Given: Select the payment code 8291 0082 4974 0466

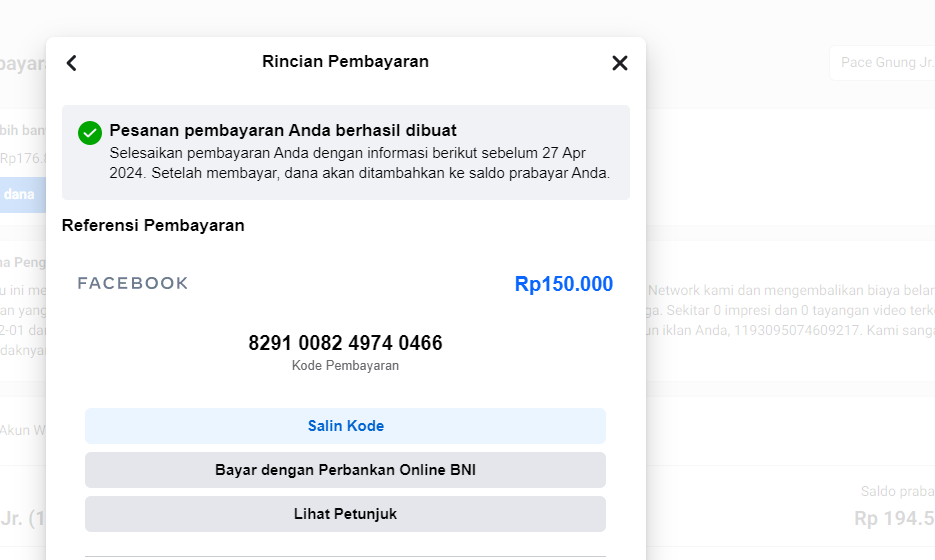Looking at the screenshot, I should coord(345,343).
